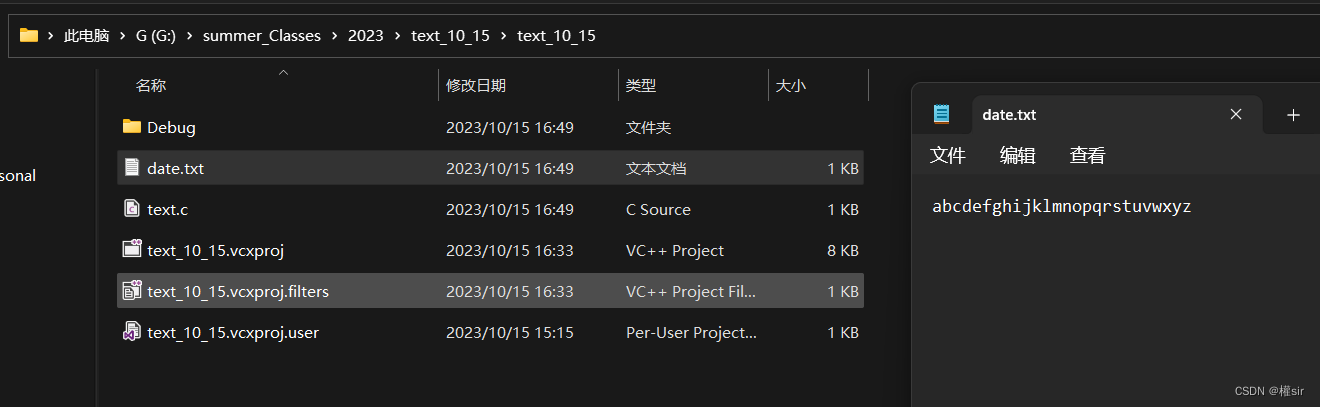
Task: Click the Notepad app icon
Action: coord(941,114)
